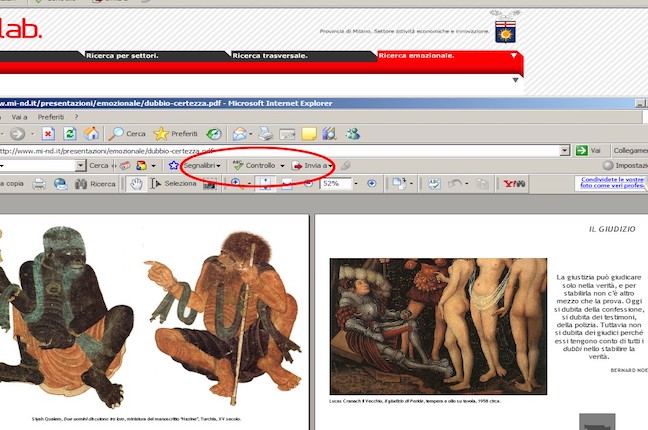Click the Google toolbar search input box

tap(38, 165)
